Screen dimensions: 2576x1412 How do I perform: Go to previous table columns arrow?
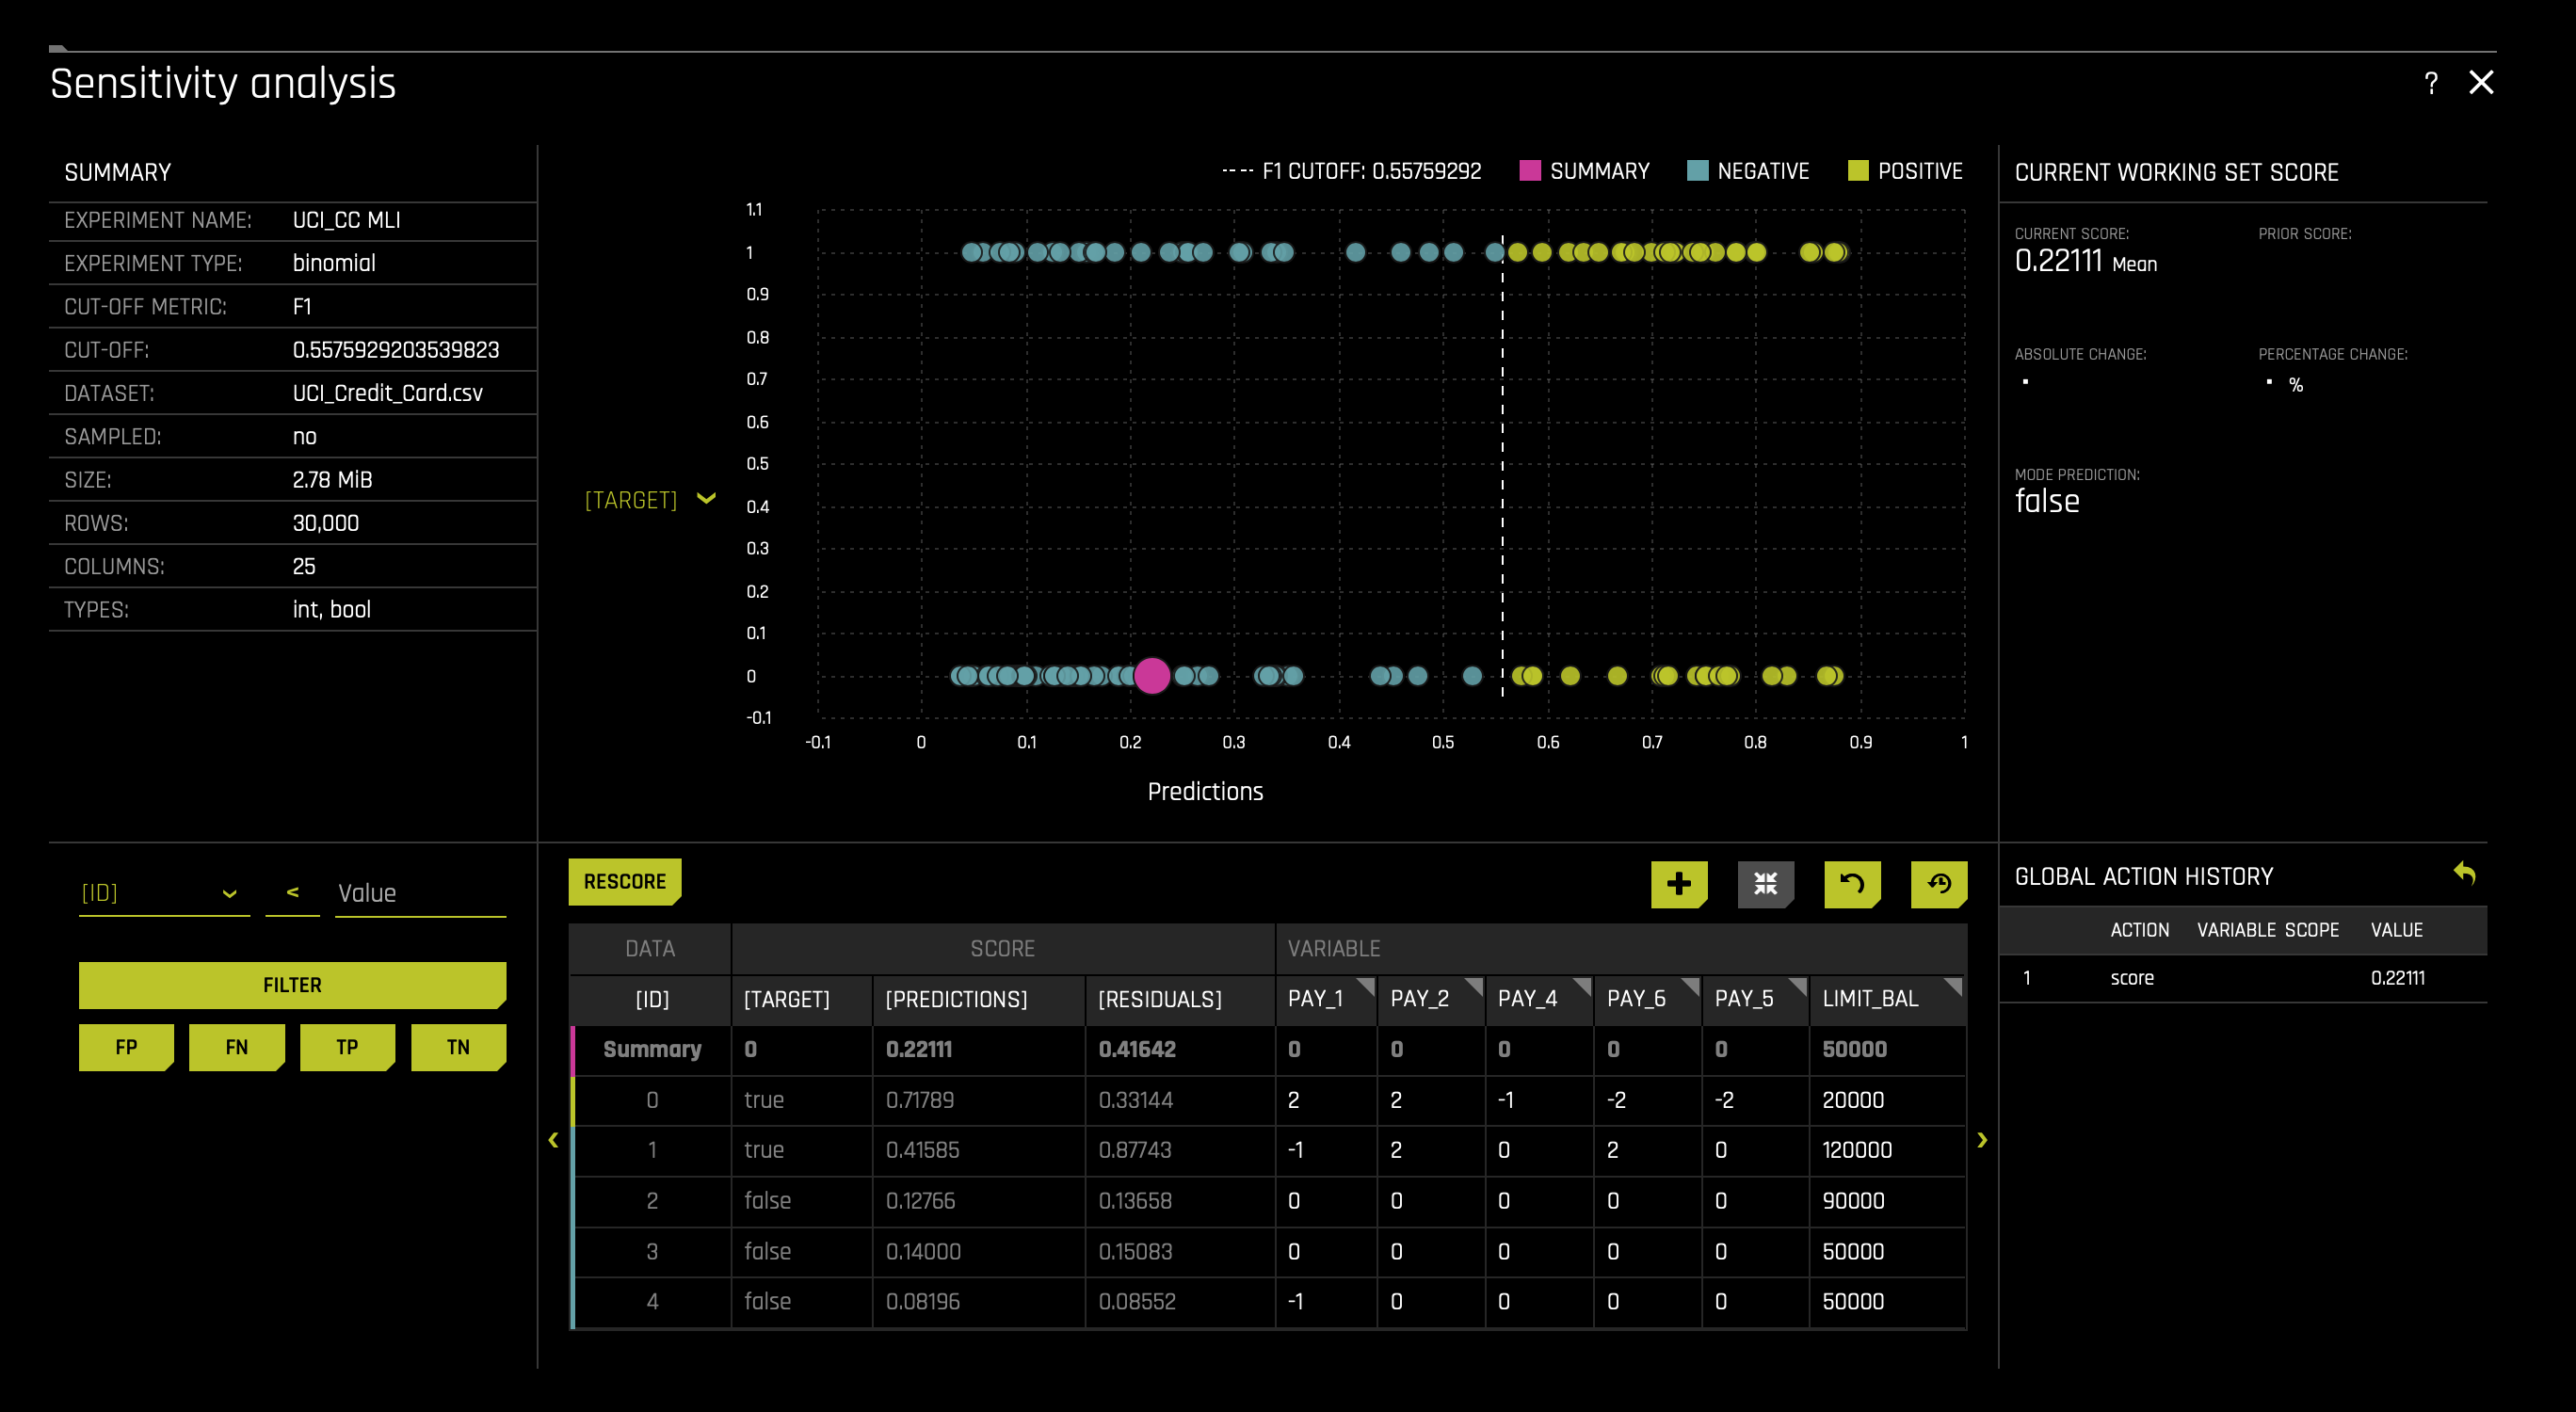click(553, 1139)
